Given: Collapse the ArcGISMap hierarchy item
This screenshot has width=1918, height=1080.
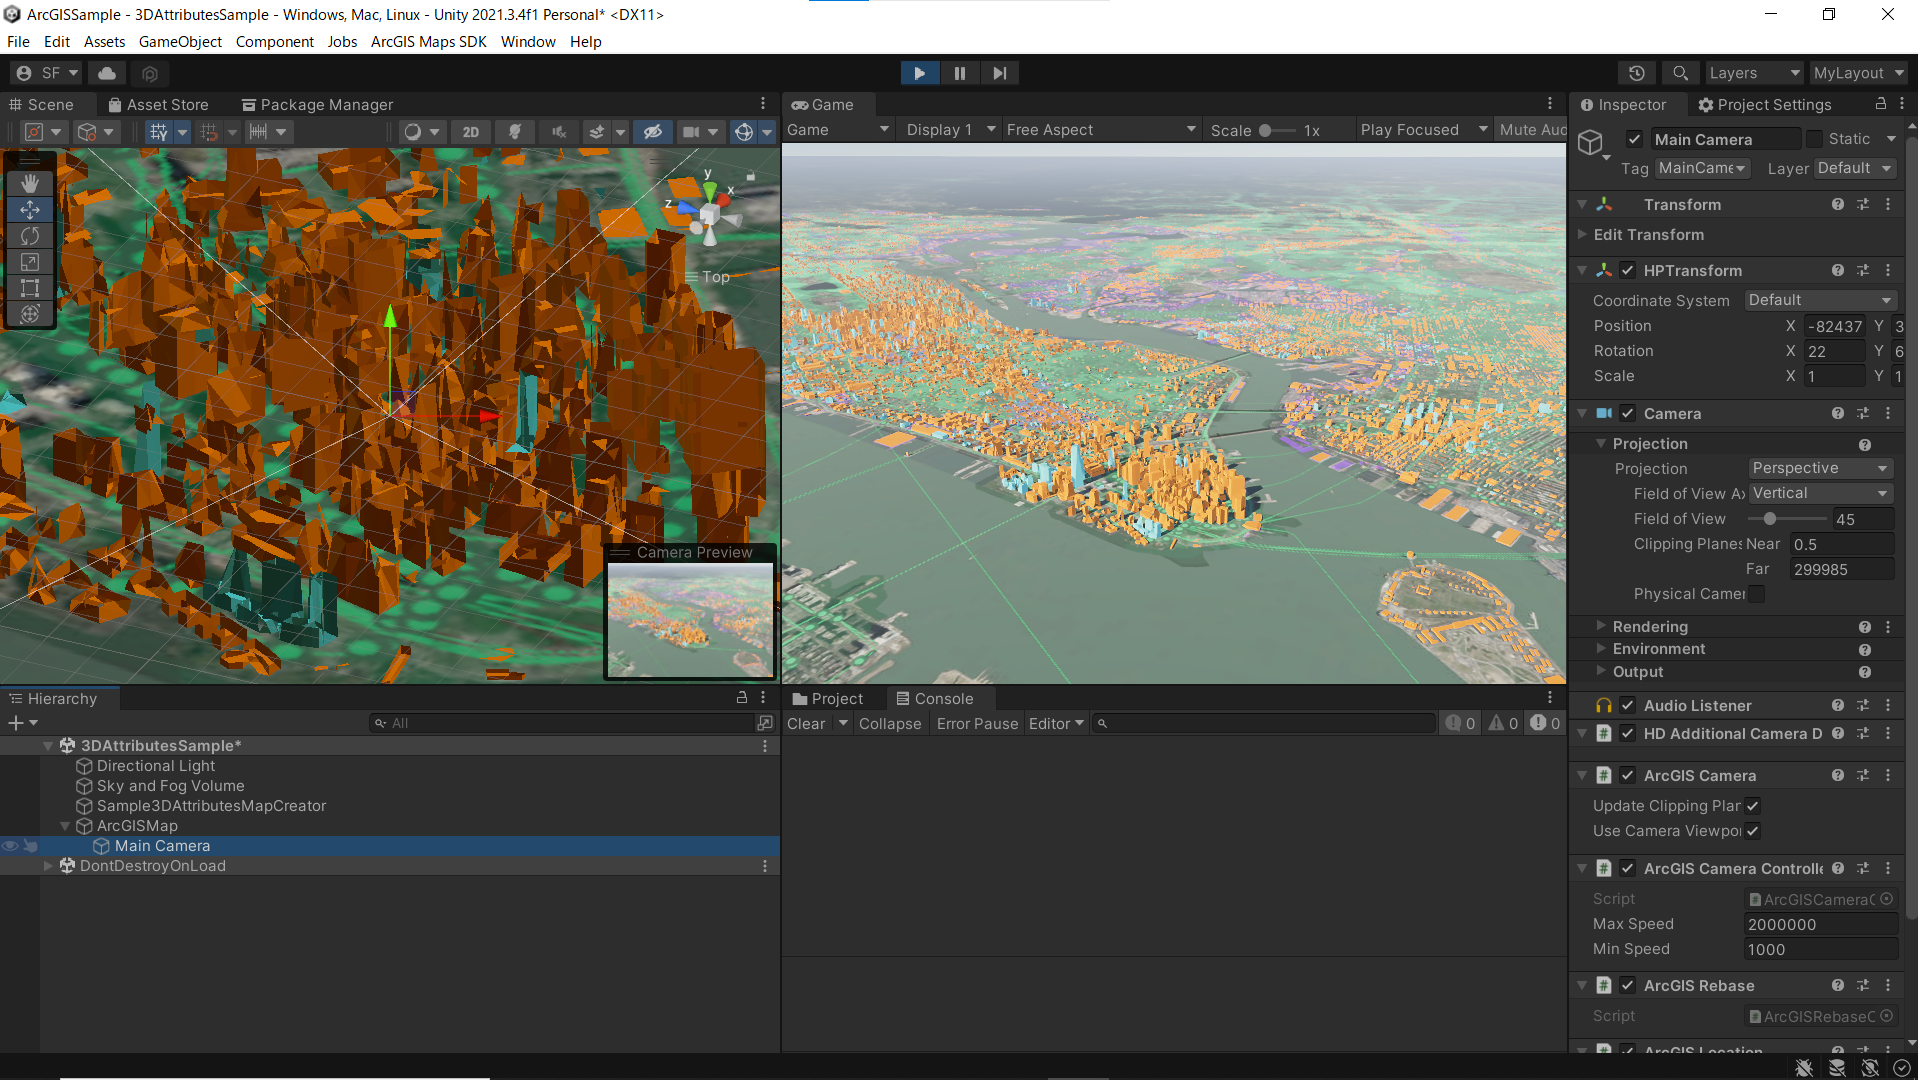Looking at the screenshot, I should point(65,826).
